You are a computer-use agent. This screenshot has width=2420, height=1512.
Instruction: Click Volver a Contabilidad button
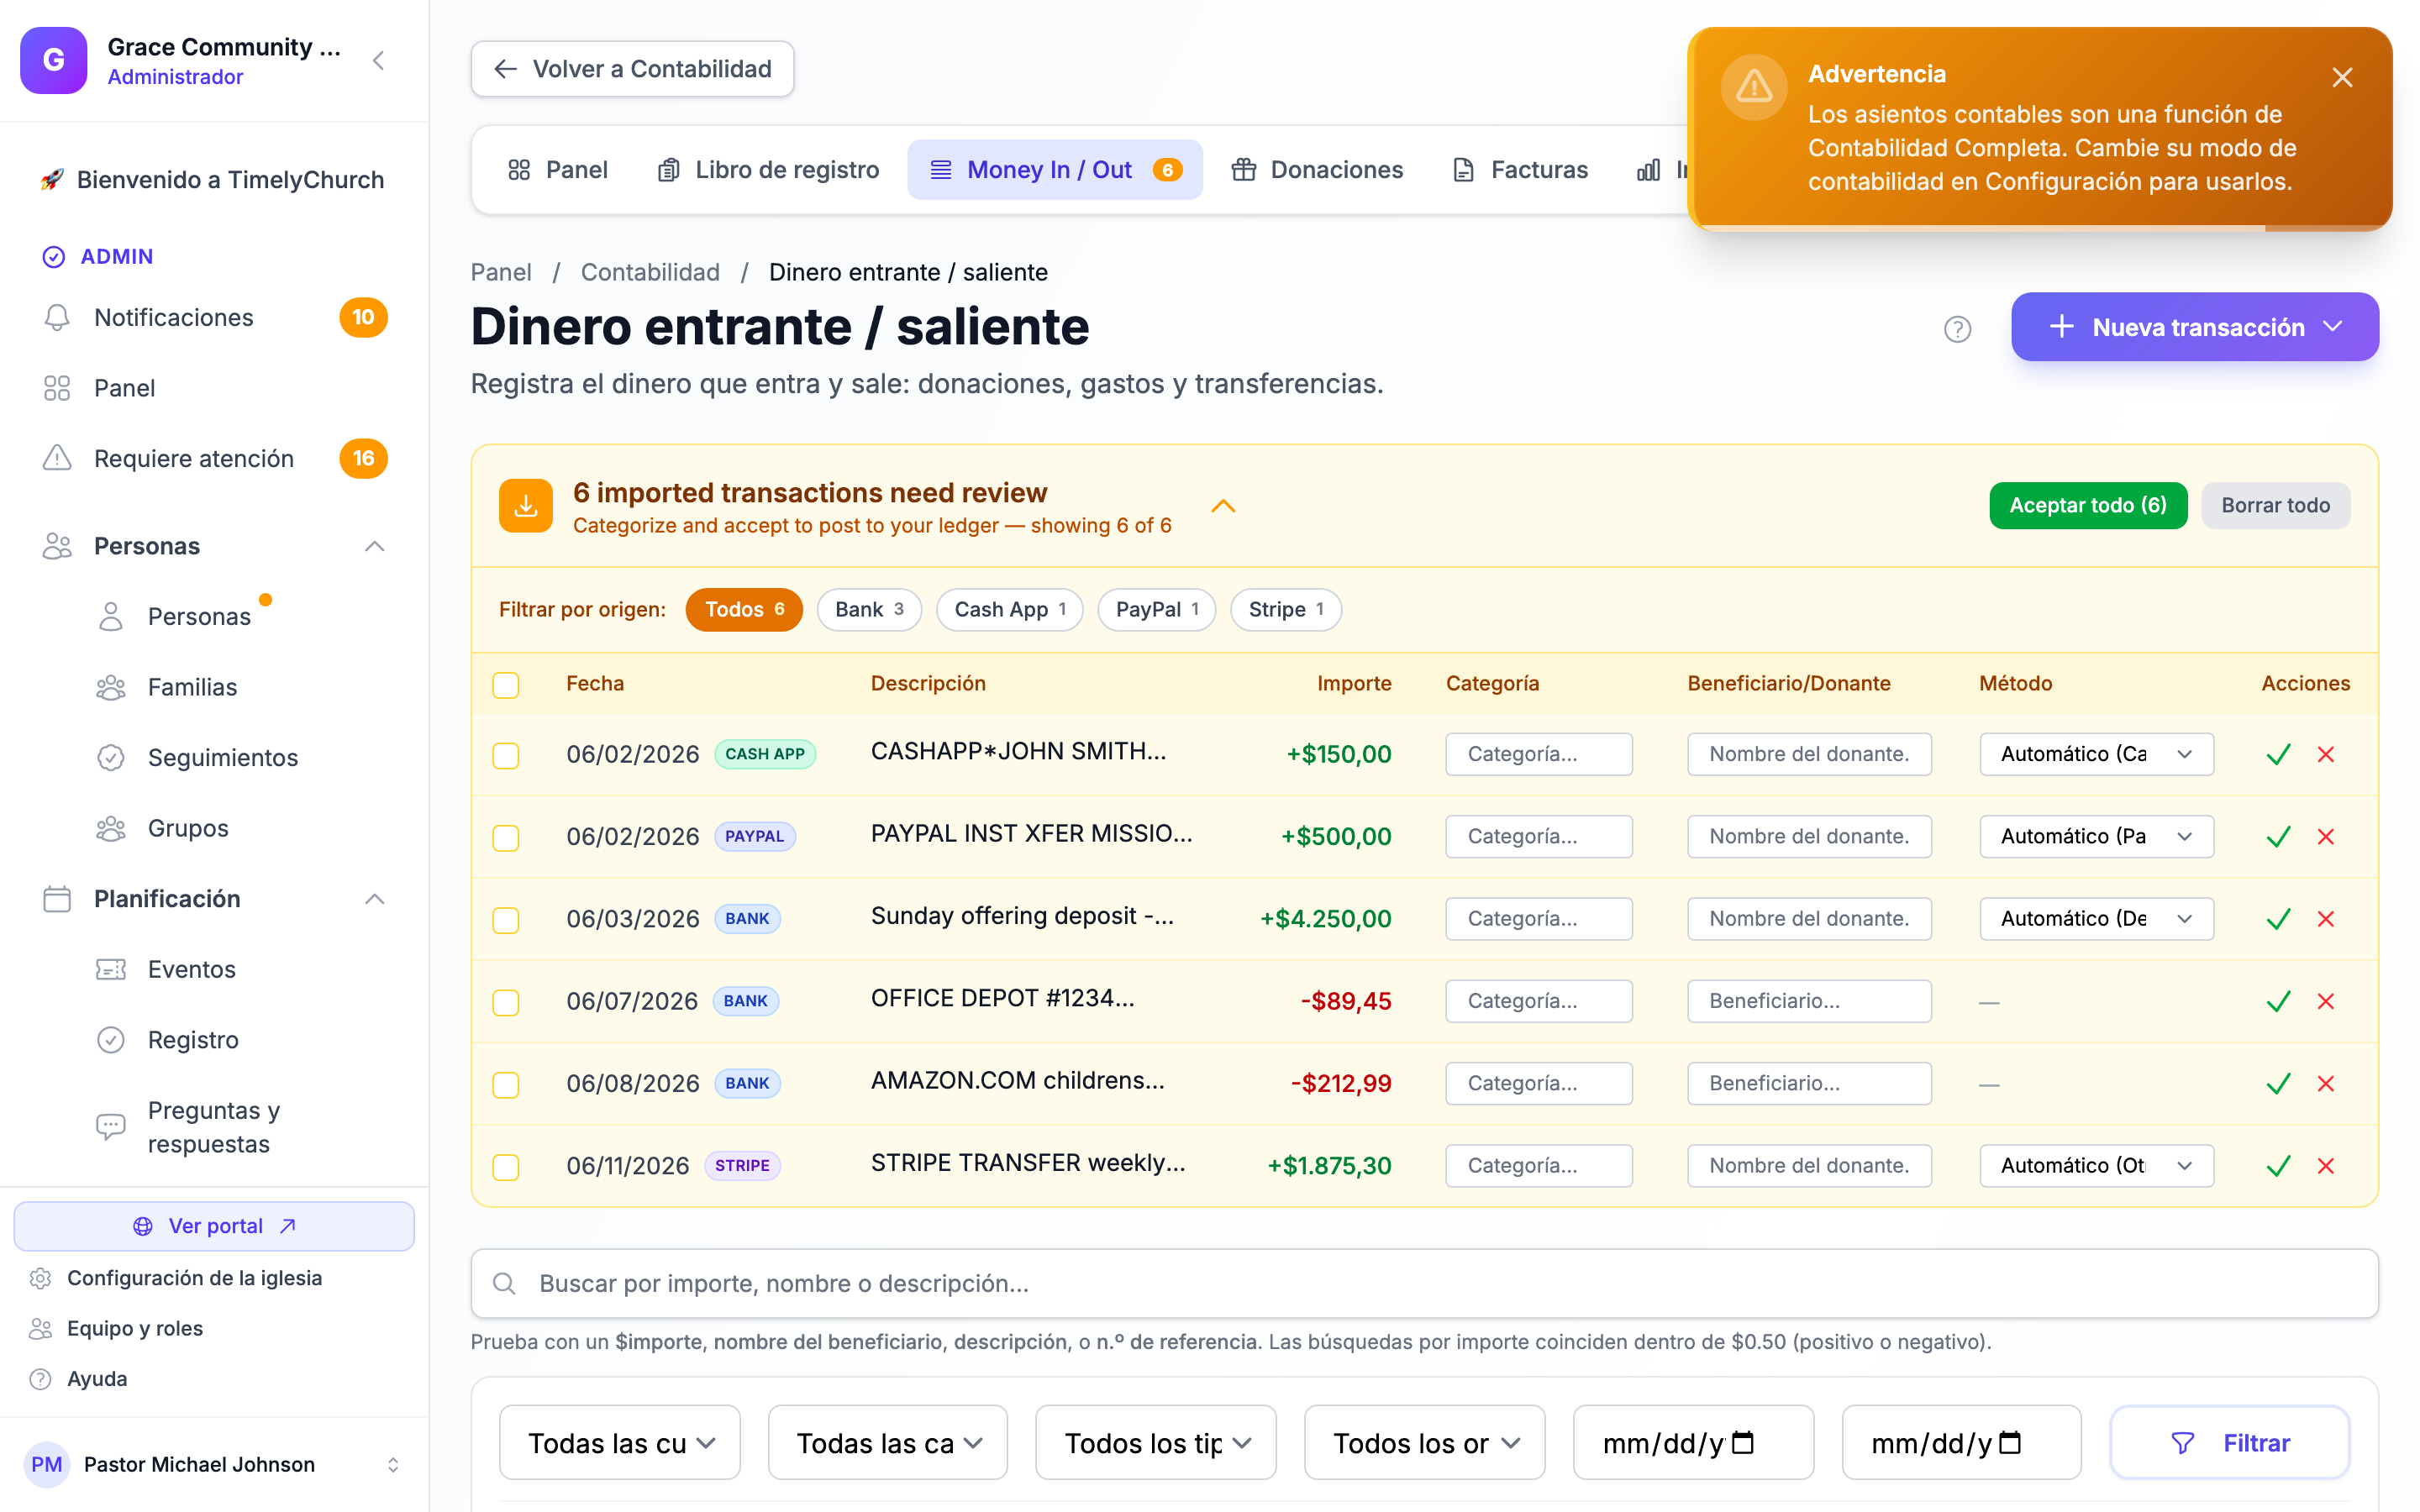[633, 69]
